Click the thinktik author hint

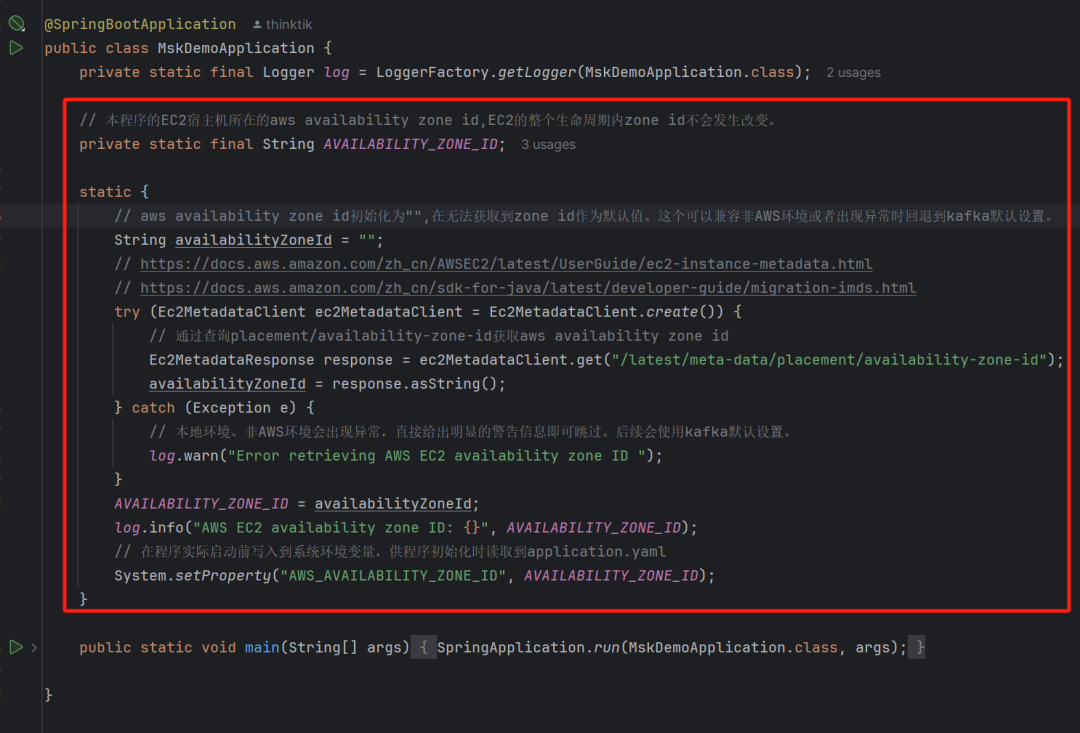pos(282,25)
